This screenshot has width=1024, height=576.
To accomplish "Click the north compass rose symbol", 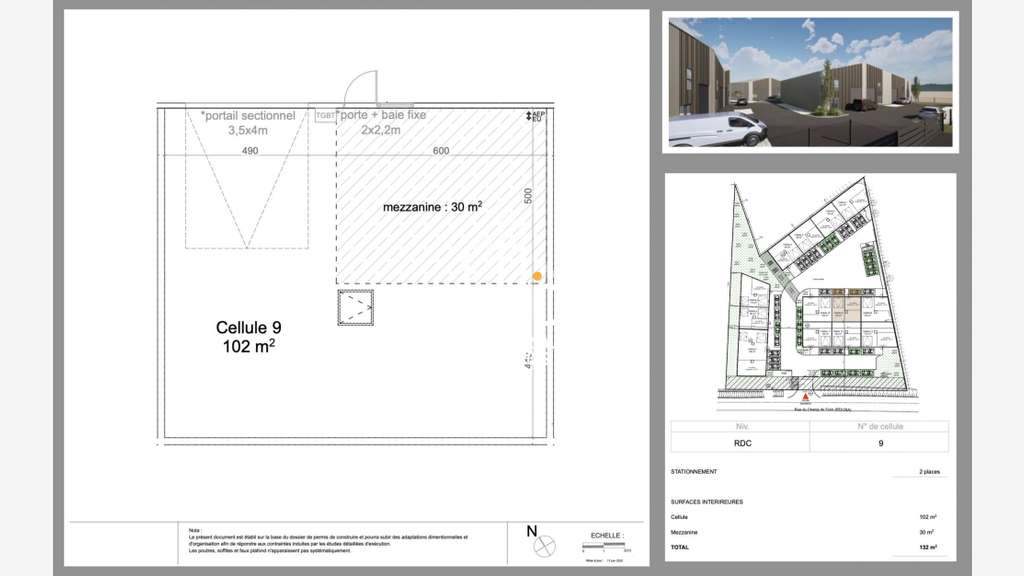I will pyautogui.click(x=545, y=546).
